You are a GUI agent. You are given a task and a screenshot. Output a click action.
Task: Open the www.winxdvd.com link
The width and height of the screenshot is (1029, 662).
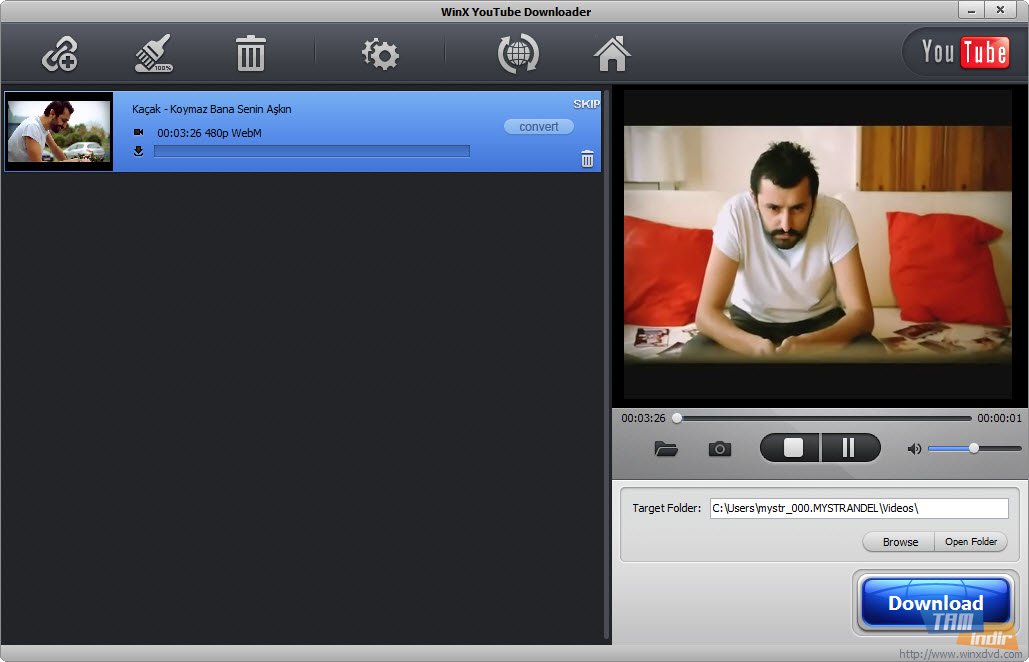[960, 654]
